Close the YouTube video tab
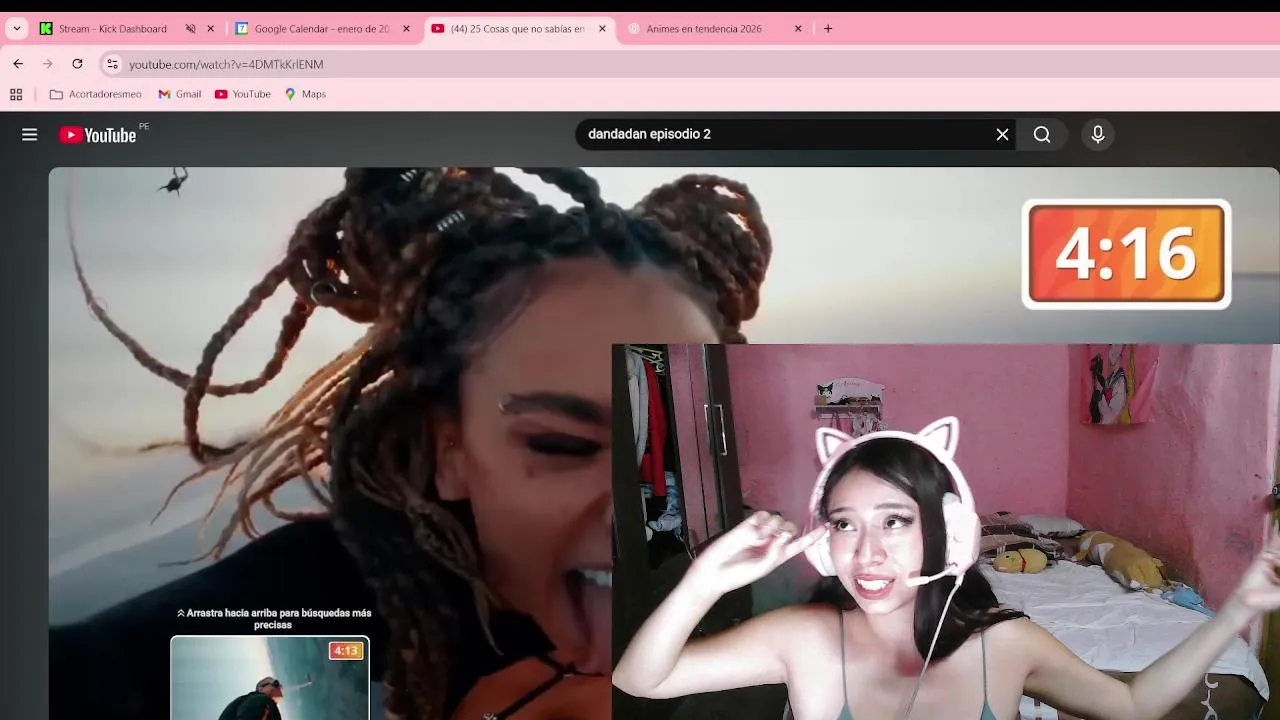Image resolution: width=1280 pixels, height=720 pixels. click(x=602, y=29)
